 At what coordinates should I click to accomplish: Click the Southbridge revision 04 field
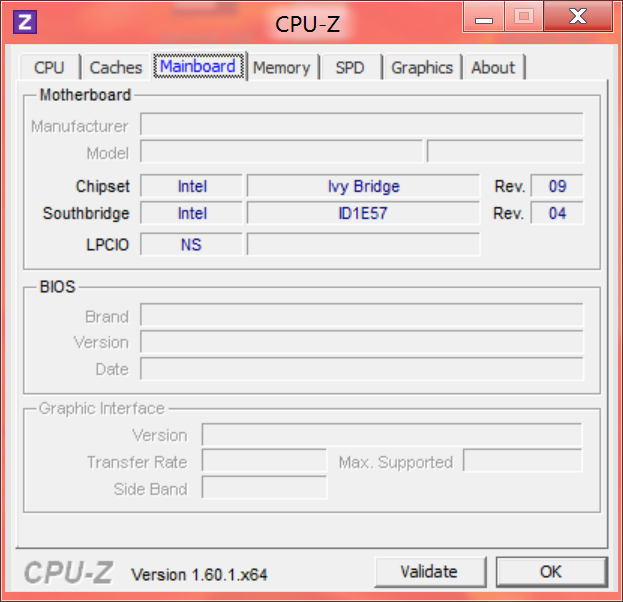tap(557, 213)
